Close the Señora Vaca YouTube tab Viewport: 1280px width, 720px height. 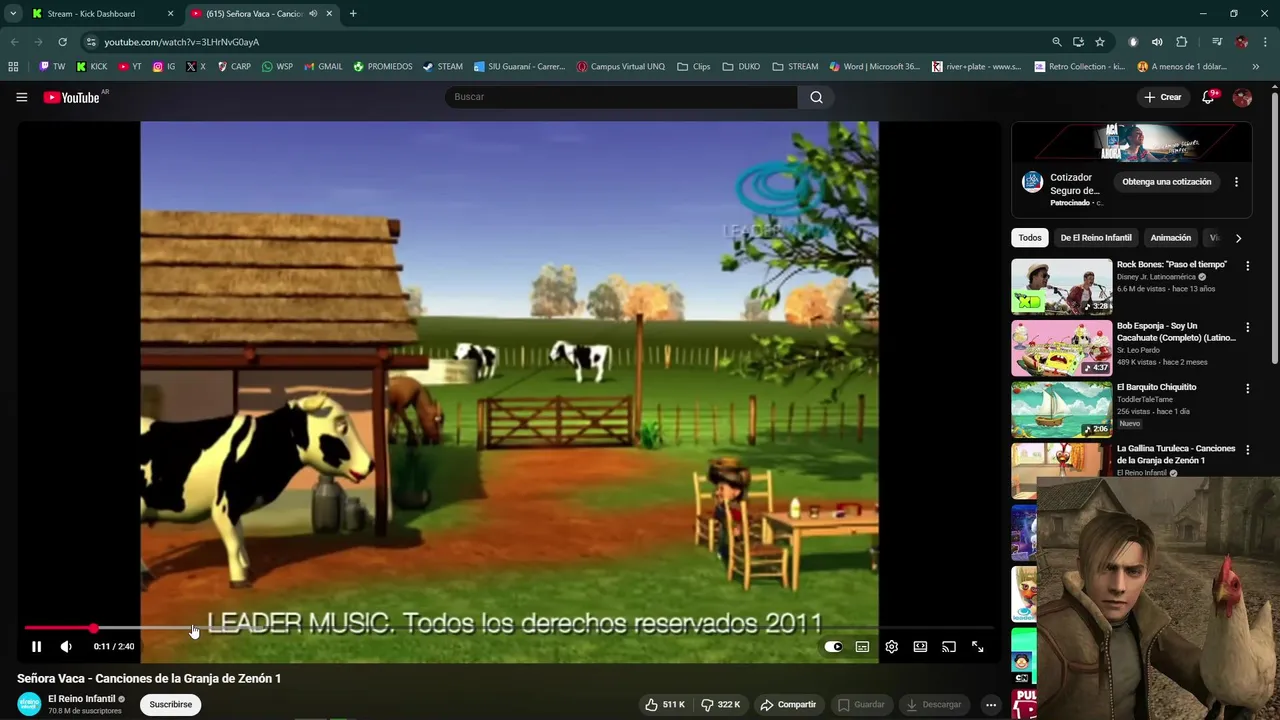point(329,14)
